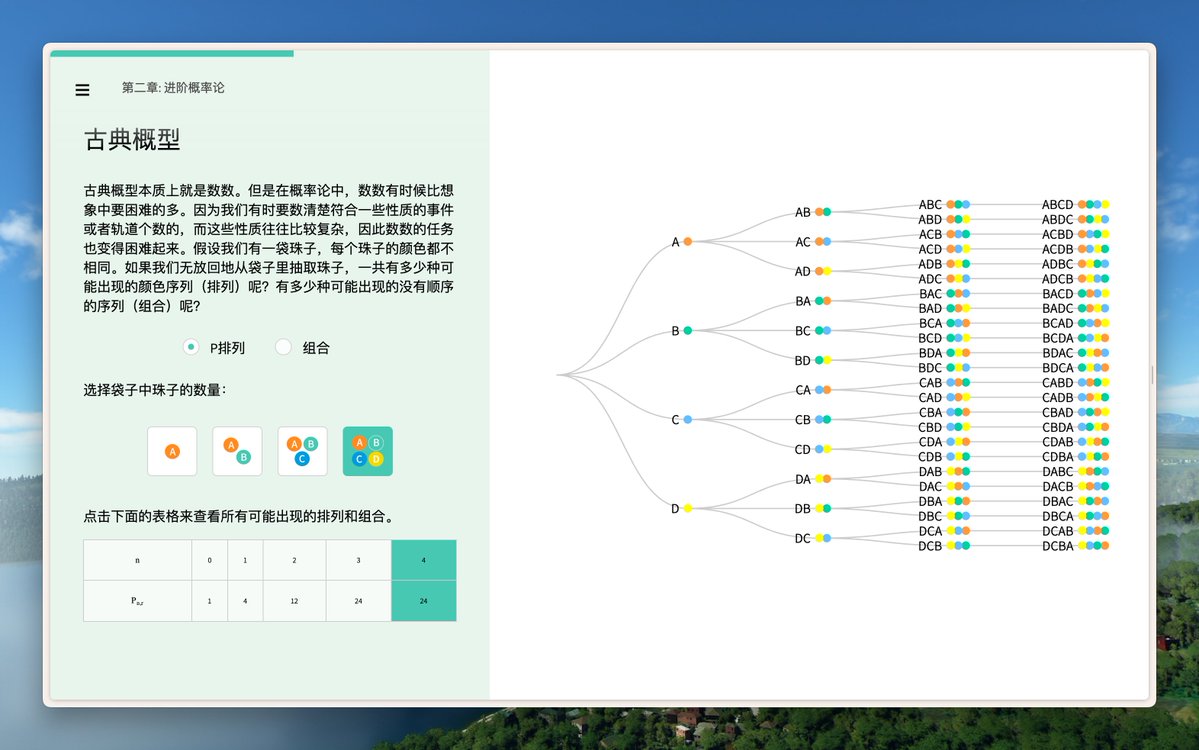Click table column n equals 1
This screenshot has width=1199, height=750.
pos(245,560)
